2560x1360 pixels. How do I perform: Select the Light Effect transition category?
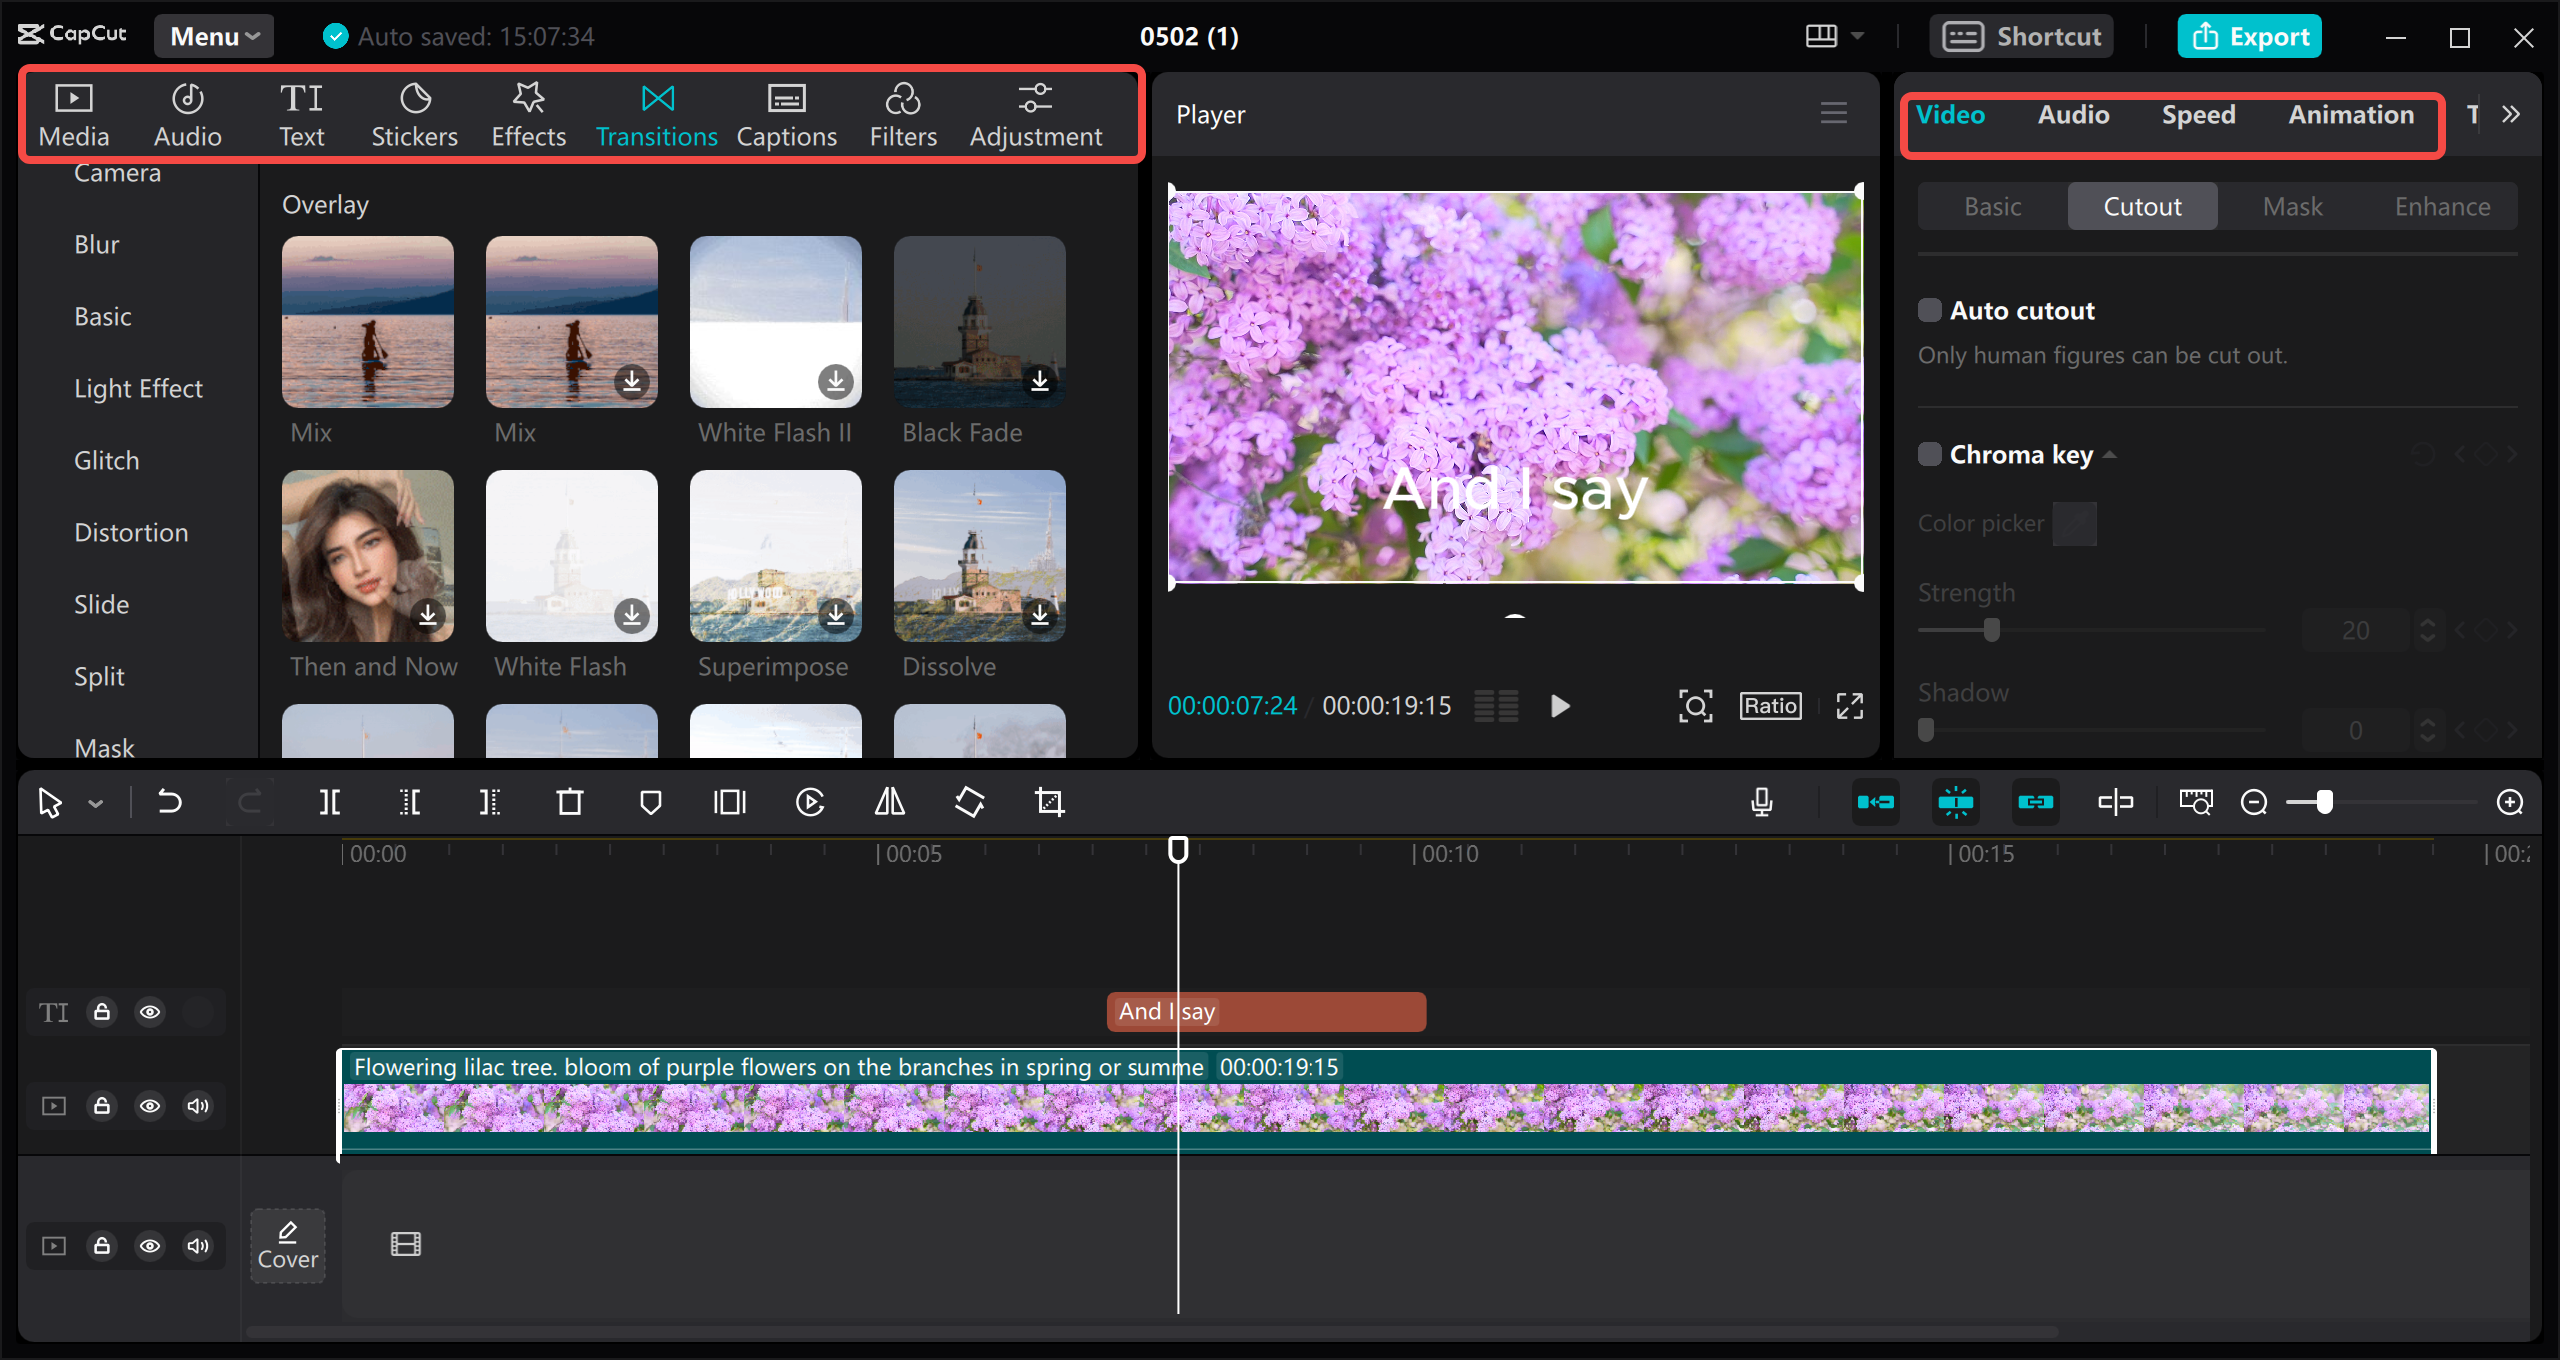[x=138, y=388]
